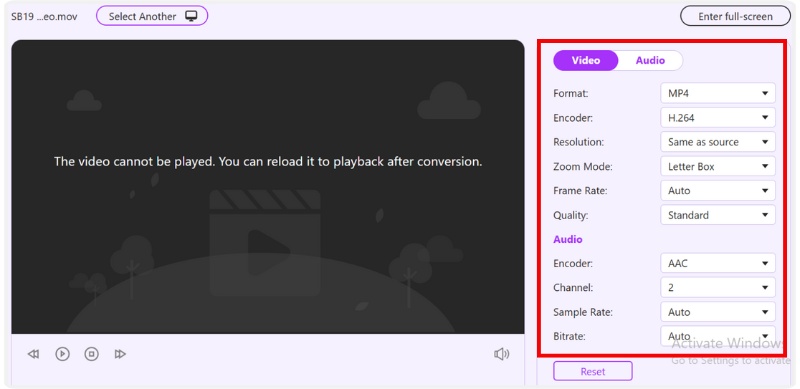Click the Format: label
The width and height of the screenshot is (800, 389).
point(571,93)
